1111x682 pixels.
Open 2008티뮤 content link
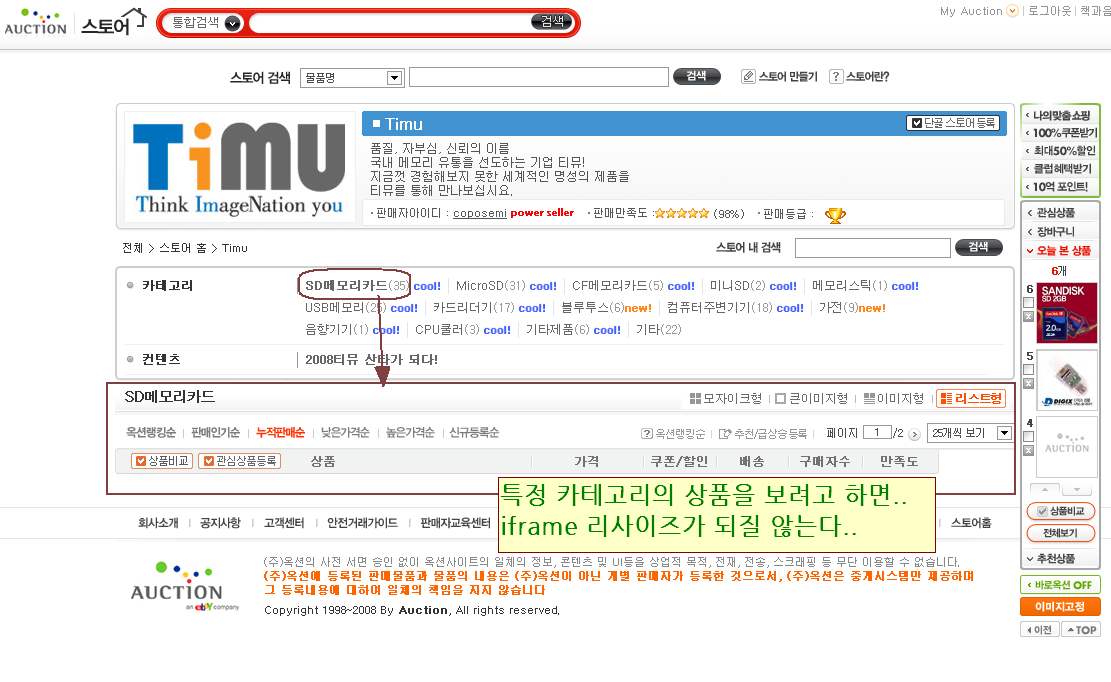tap(371, 360)
